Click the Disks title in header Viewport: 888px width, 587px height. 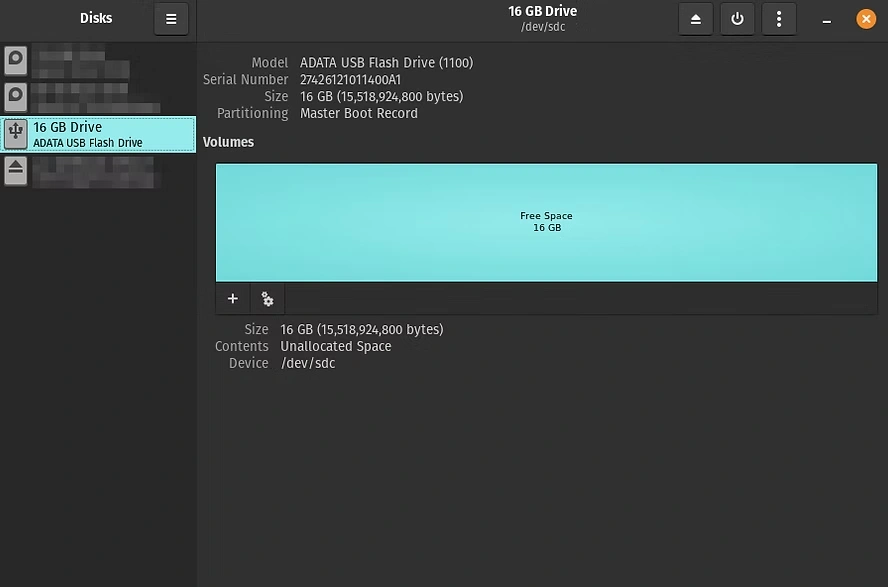click(x=96, y=18)
